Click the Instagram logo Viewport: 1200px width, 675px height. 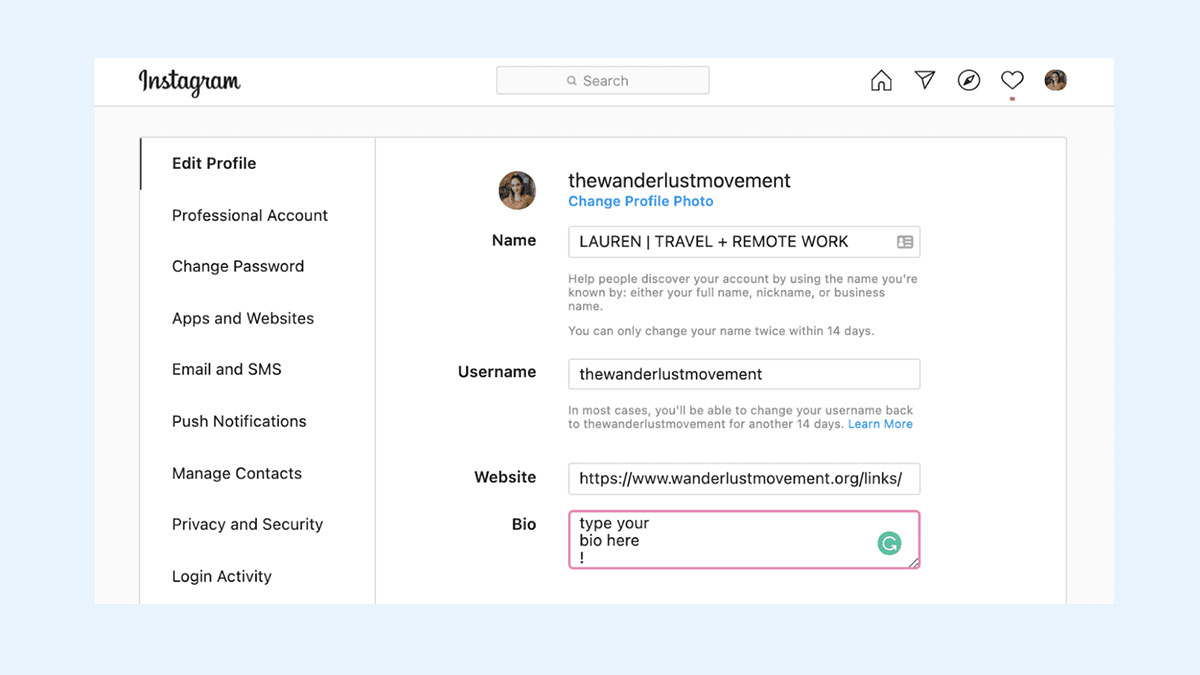[x=189, y=82]
